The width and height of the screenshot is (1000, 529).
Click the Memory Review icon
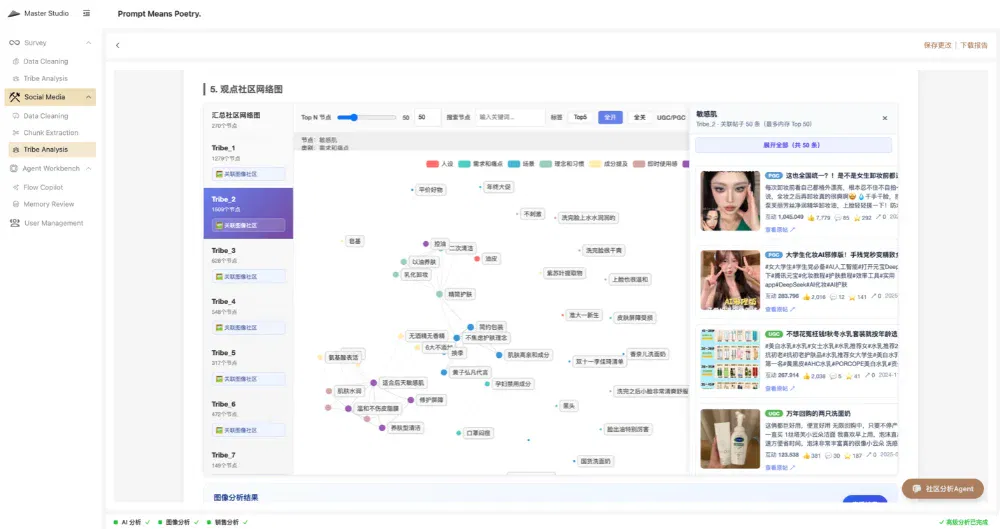pos(16,204)
